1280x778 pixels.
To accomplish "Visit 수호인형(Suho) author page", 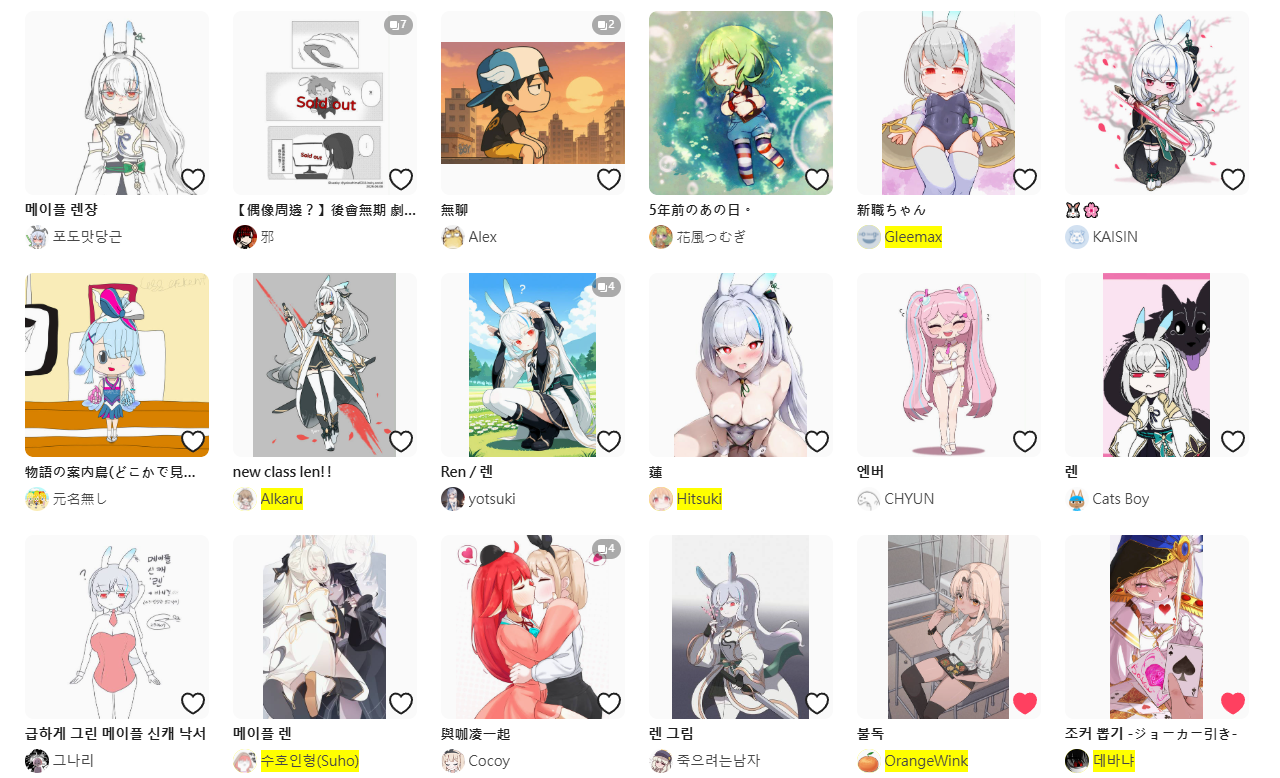I will [310, 761].
